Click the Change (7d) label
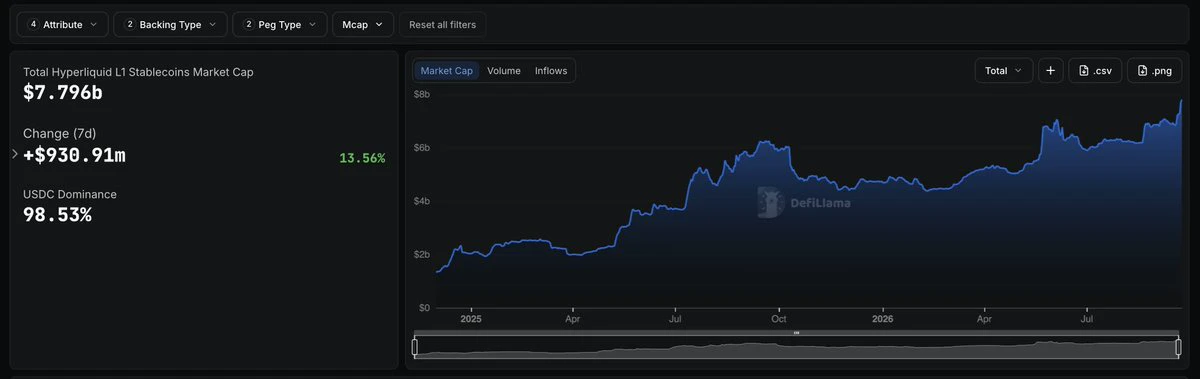The image size is (1200, 379). click(x=59, y=133)
